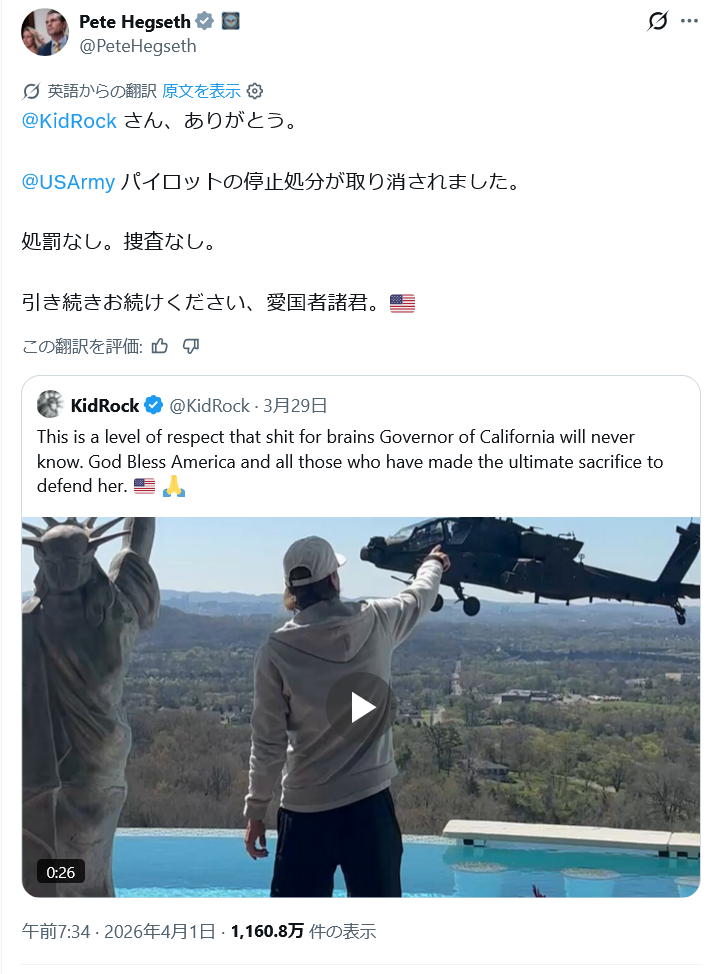Click 原文を表示 to show original text
Image resolution: width=712 pixels, height=974 pixels.
[201, 91]
